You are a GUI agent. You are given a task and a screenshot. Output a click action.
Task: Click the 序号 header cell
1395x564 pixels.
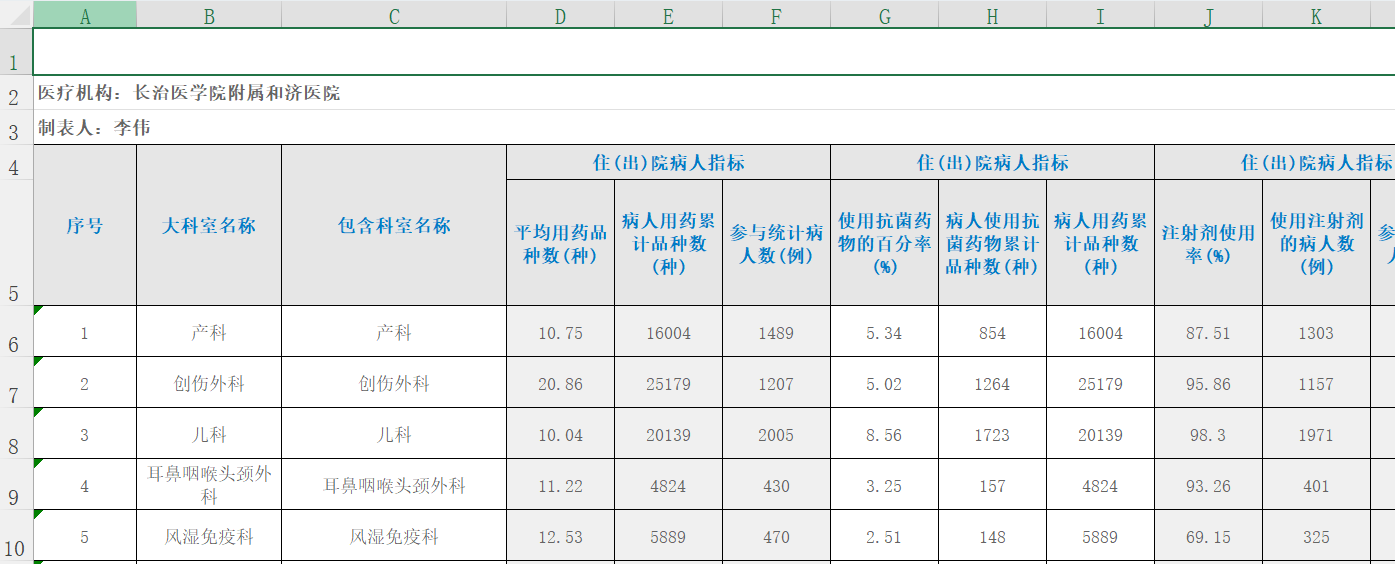point(84,226)
